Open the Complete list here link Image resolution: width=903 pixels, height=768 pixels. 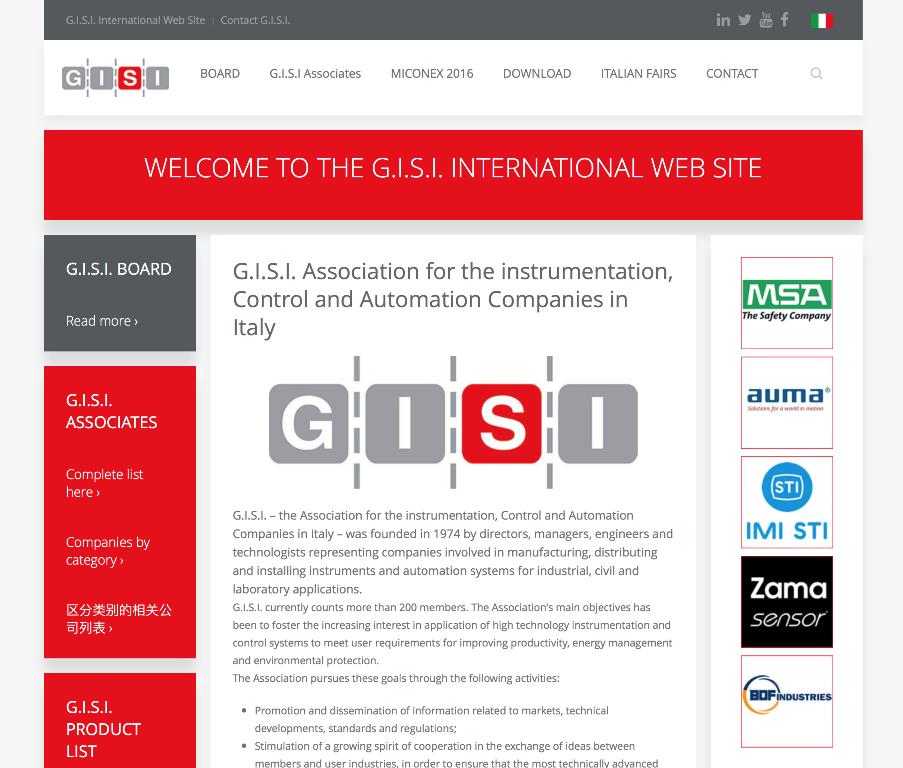coord(104,483)
